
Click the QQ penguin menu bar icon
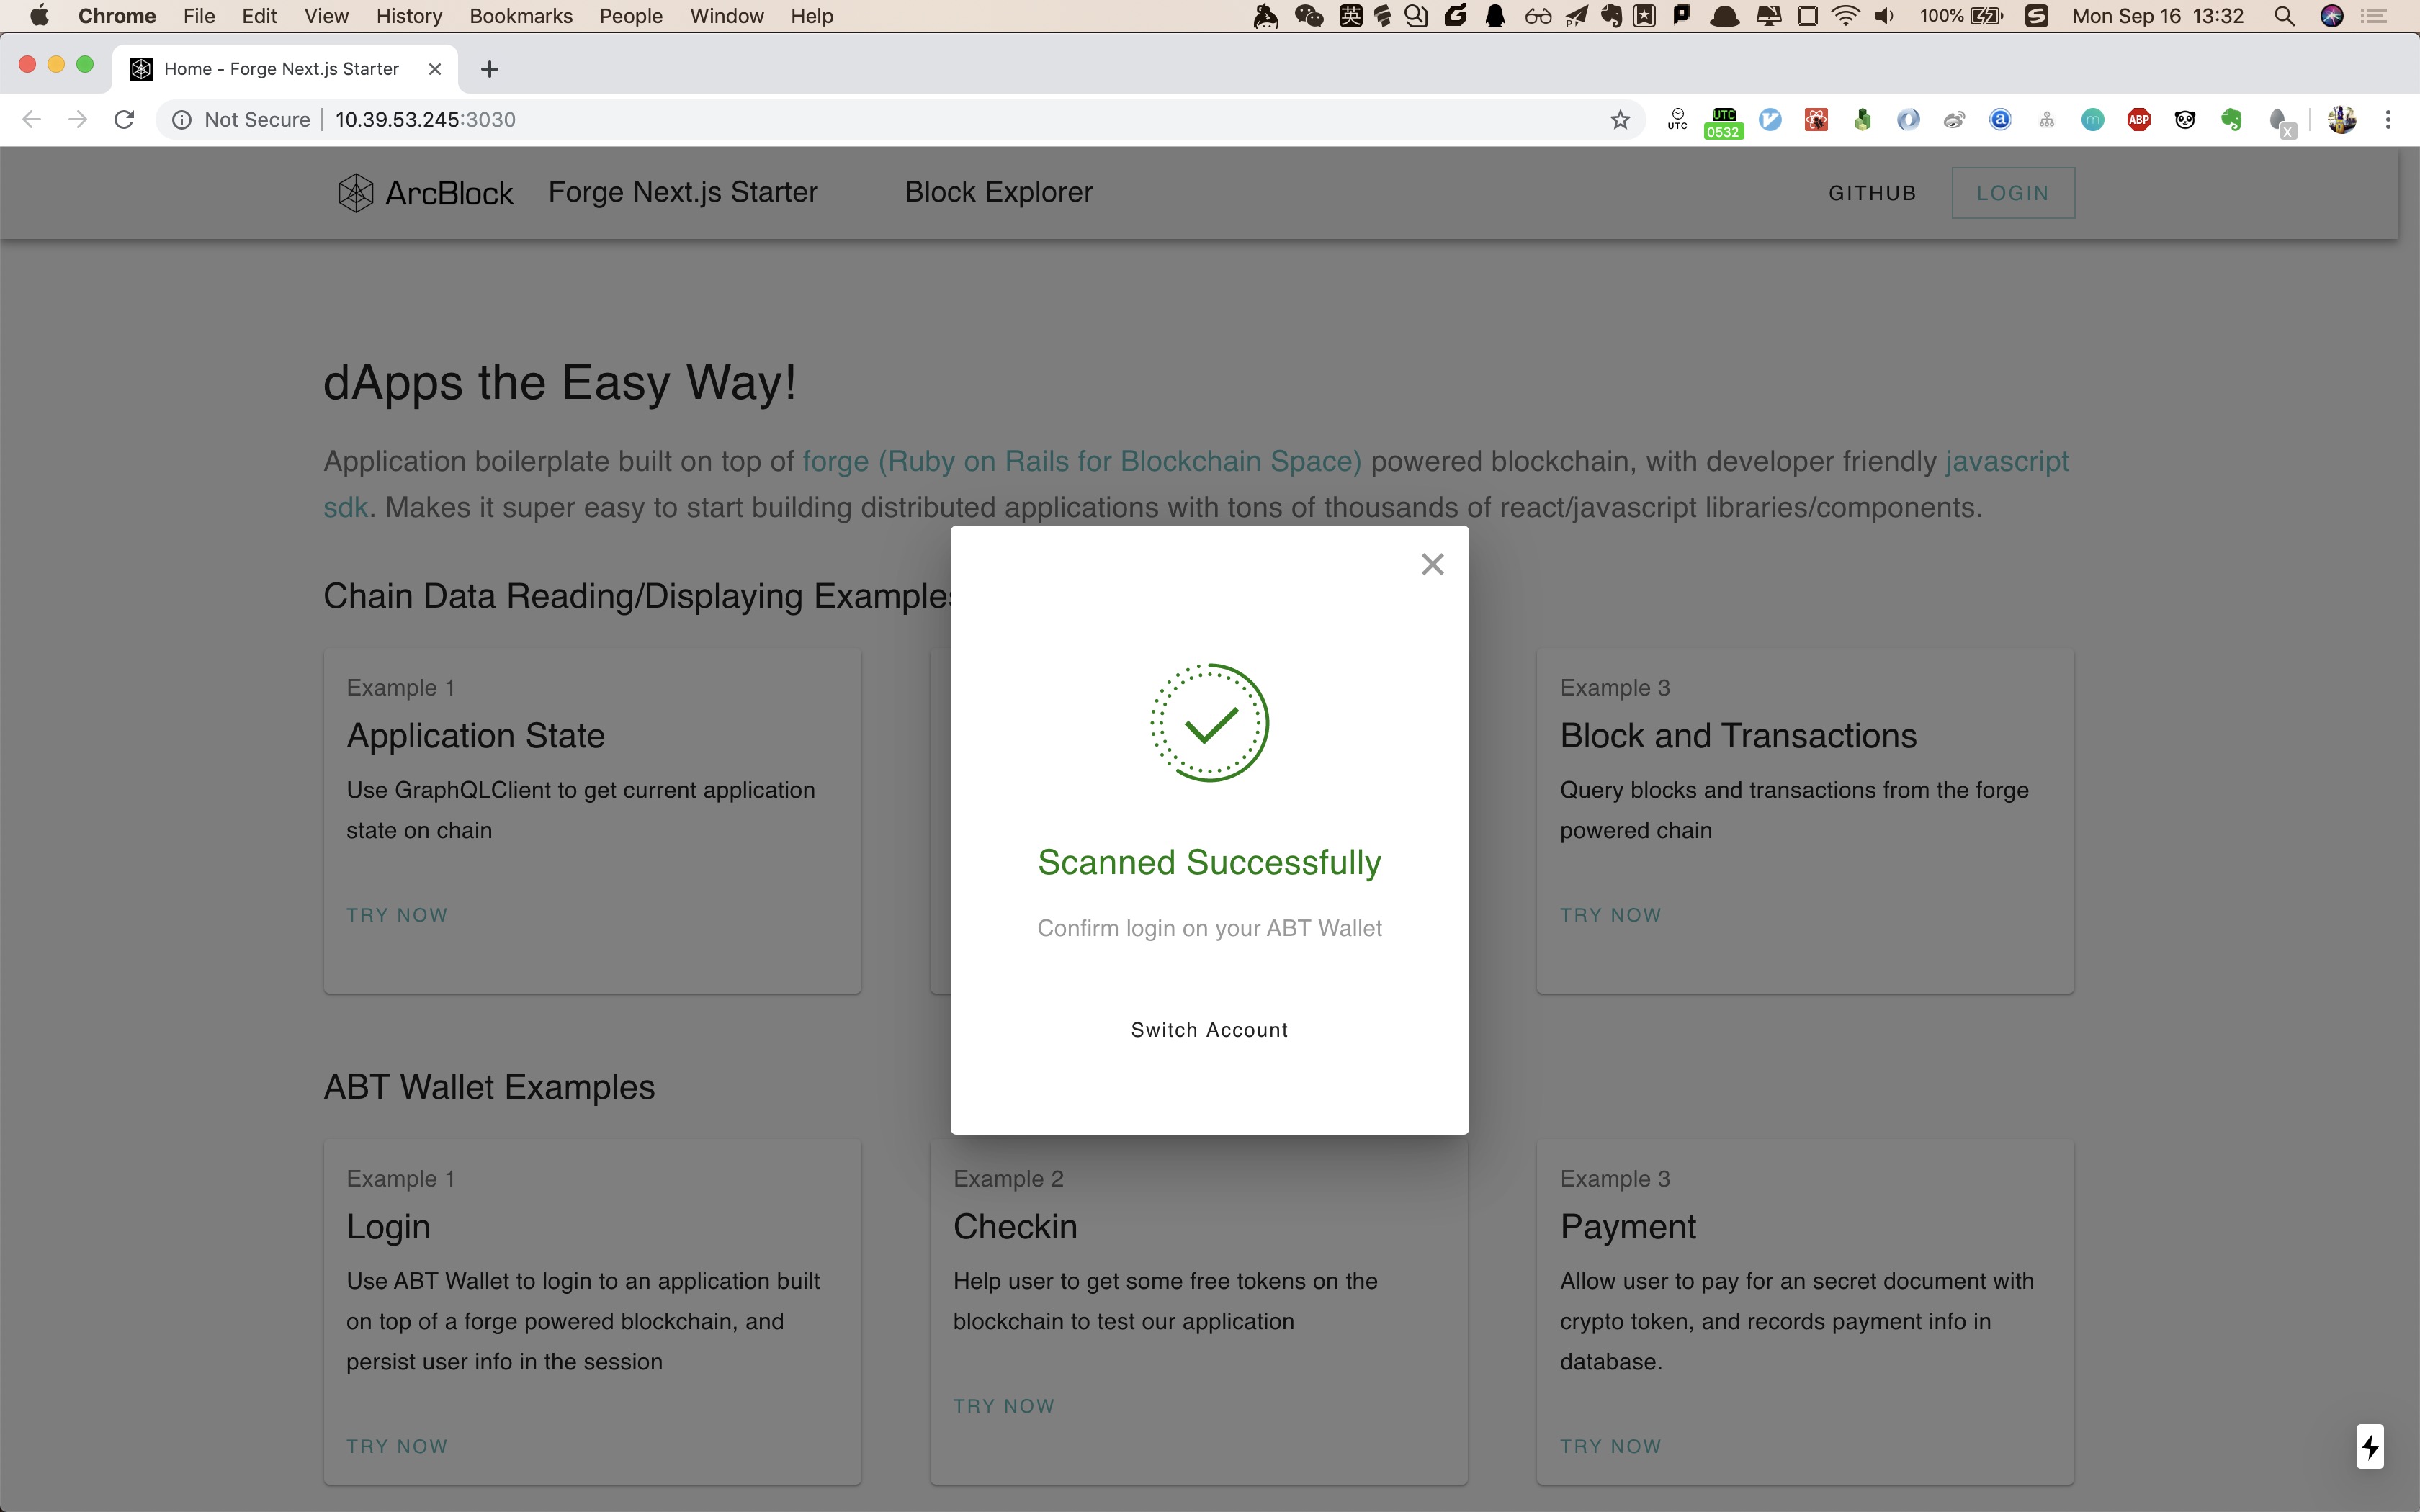[1495, 16]
